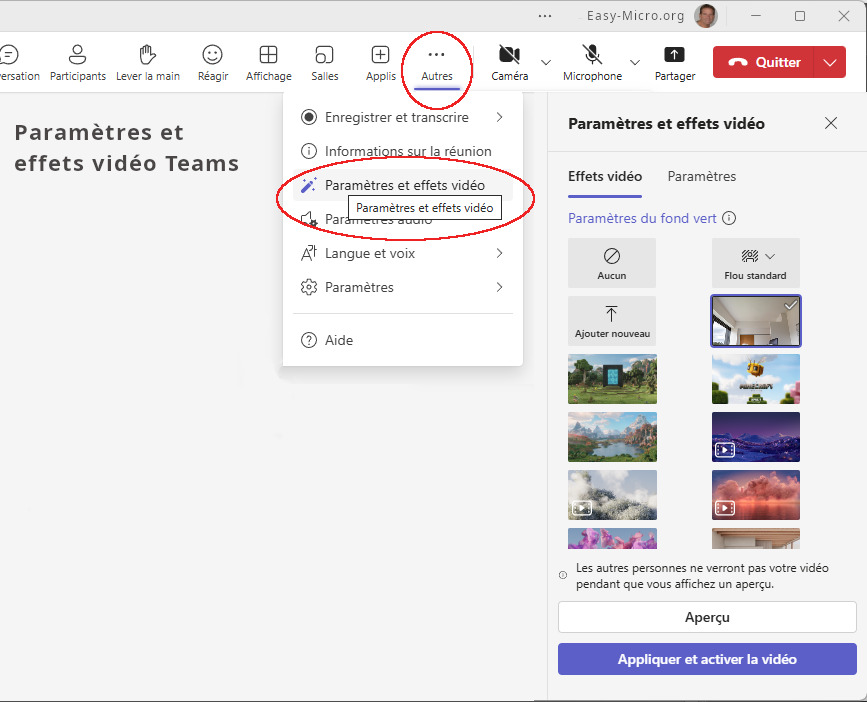Open the Salles breakout rooms
867x702 pixels.
325,62
